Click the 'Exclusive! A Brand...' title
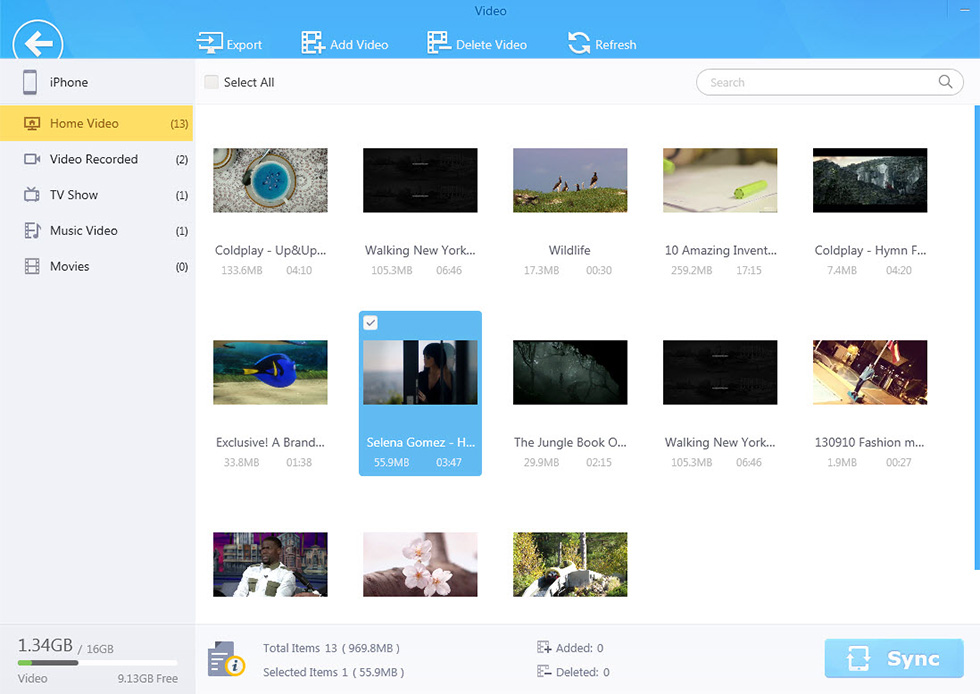 pos(270,442)
